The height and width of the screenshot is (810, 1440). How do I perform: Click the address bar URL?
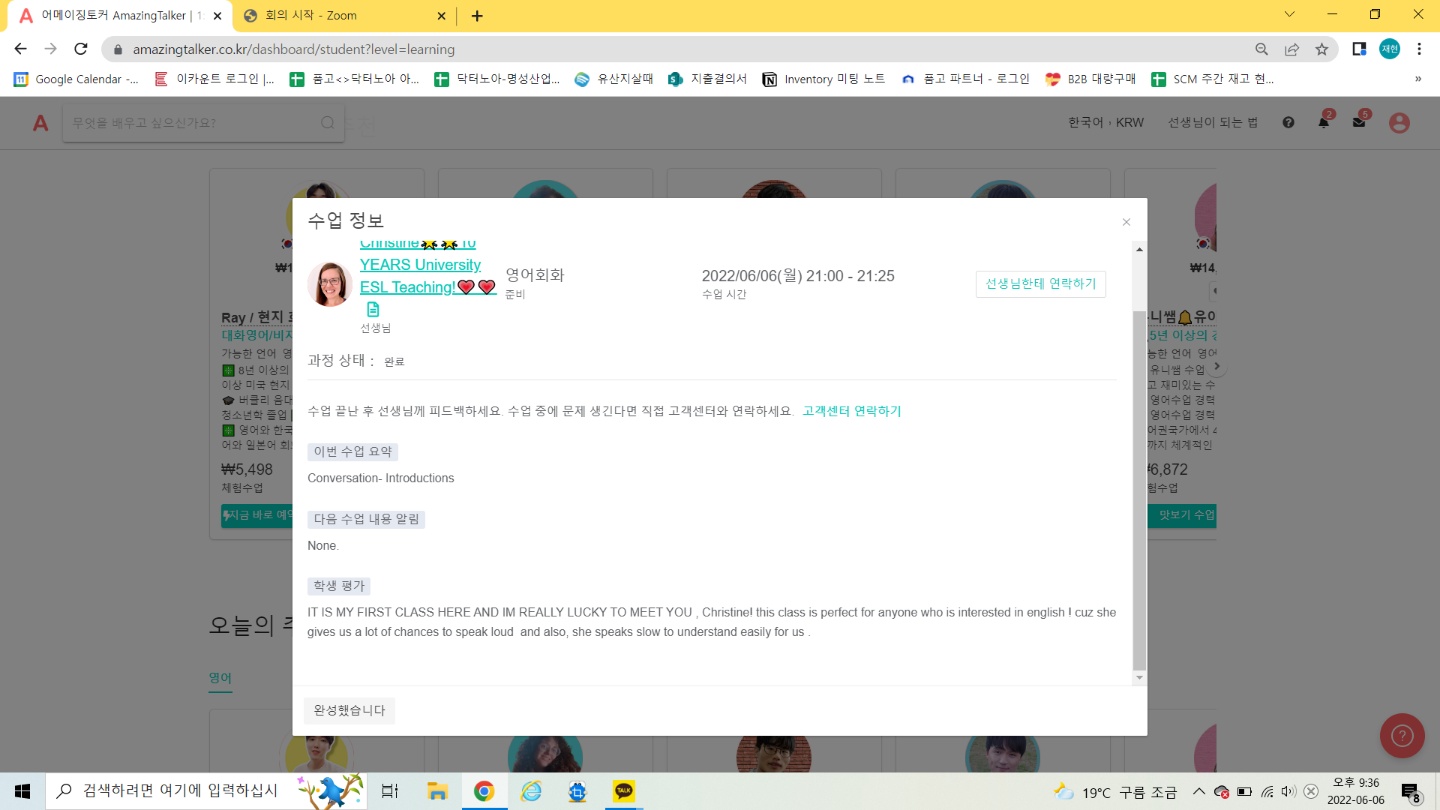(293, 49)
